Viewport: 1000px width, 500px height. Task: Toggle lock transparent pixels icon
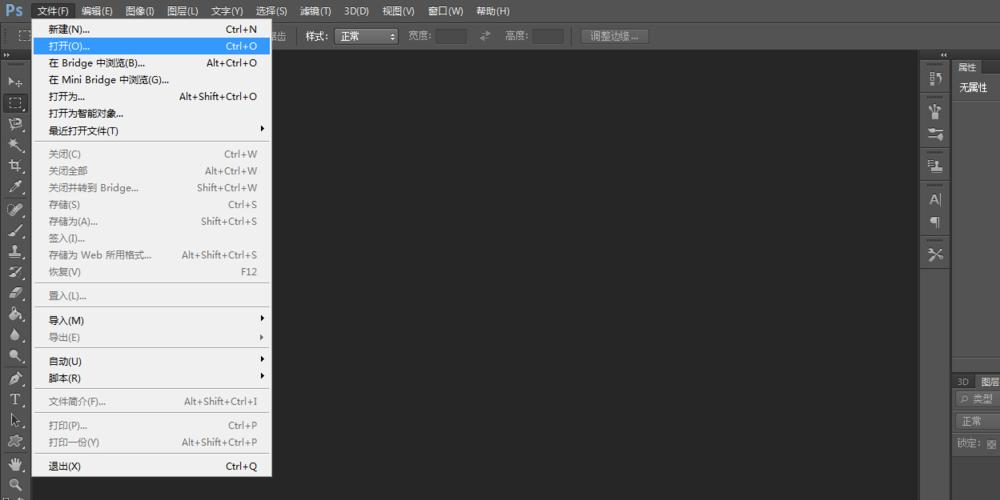click(x=992, y=445)
